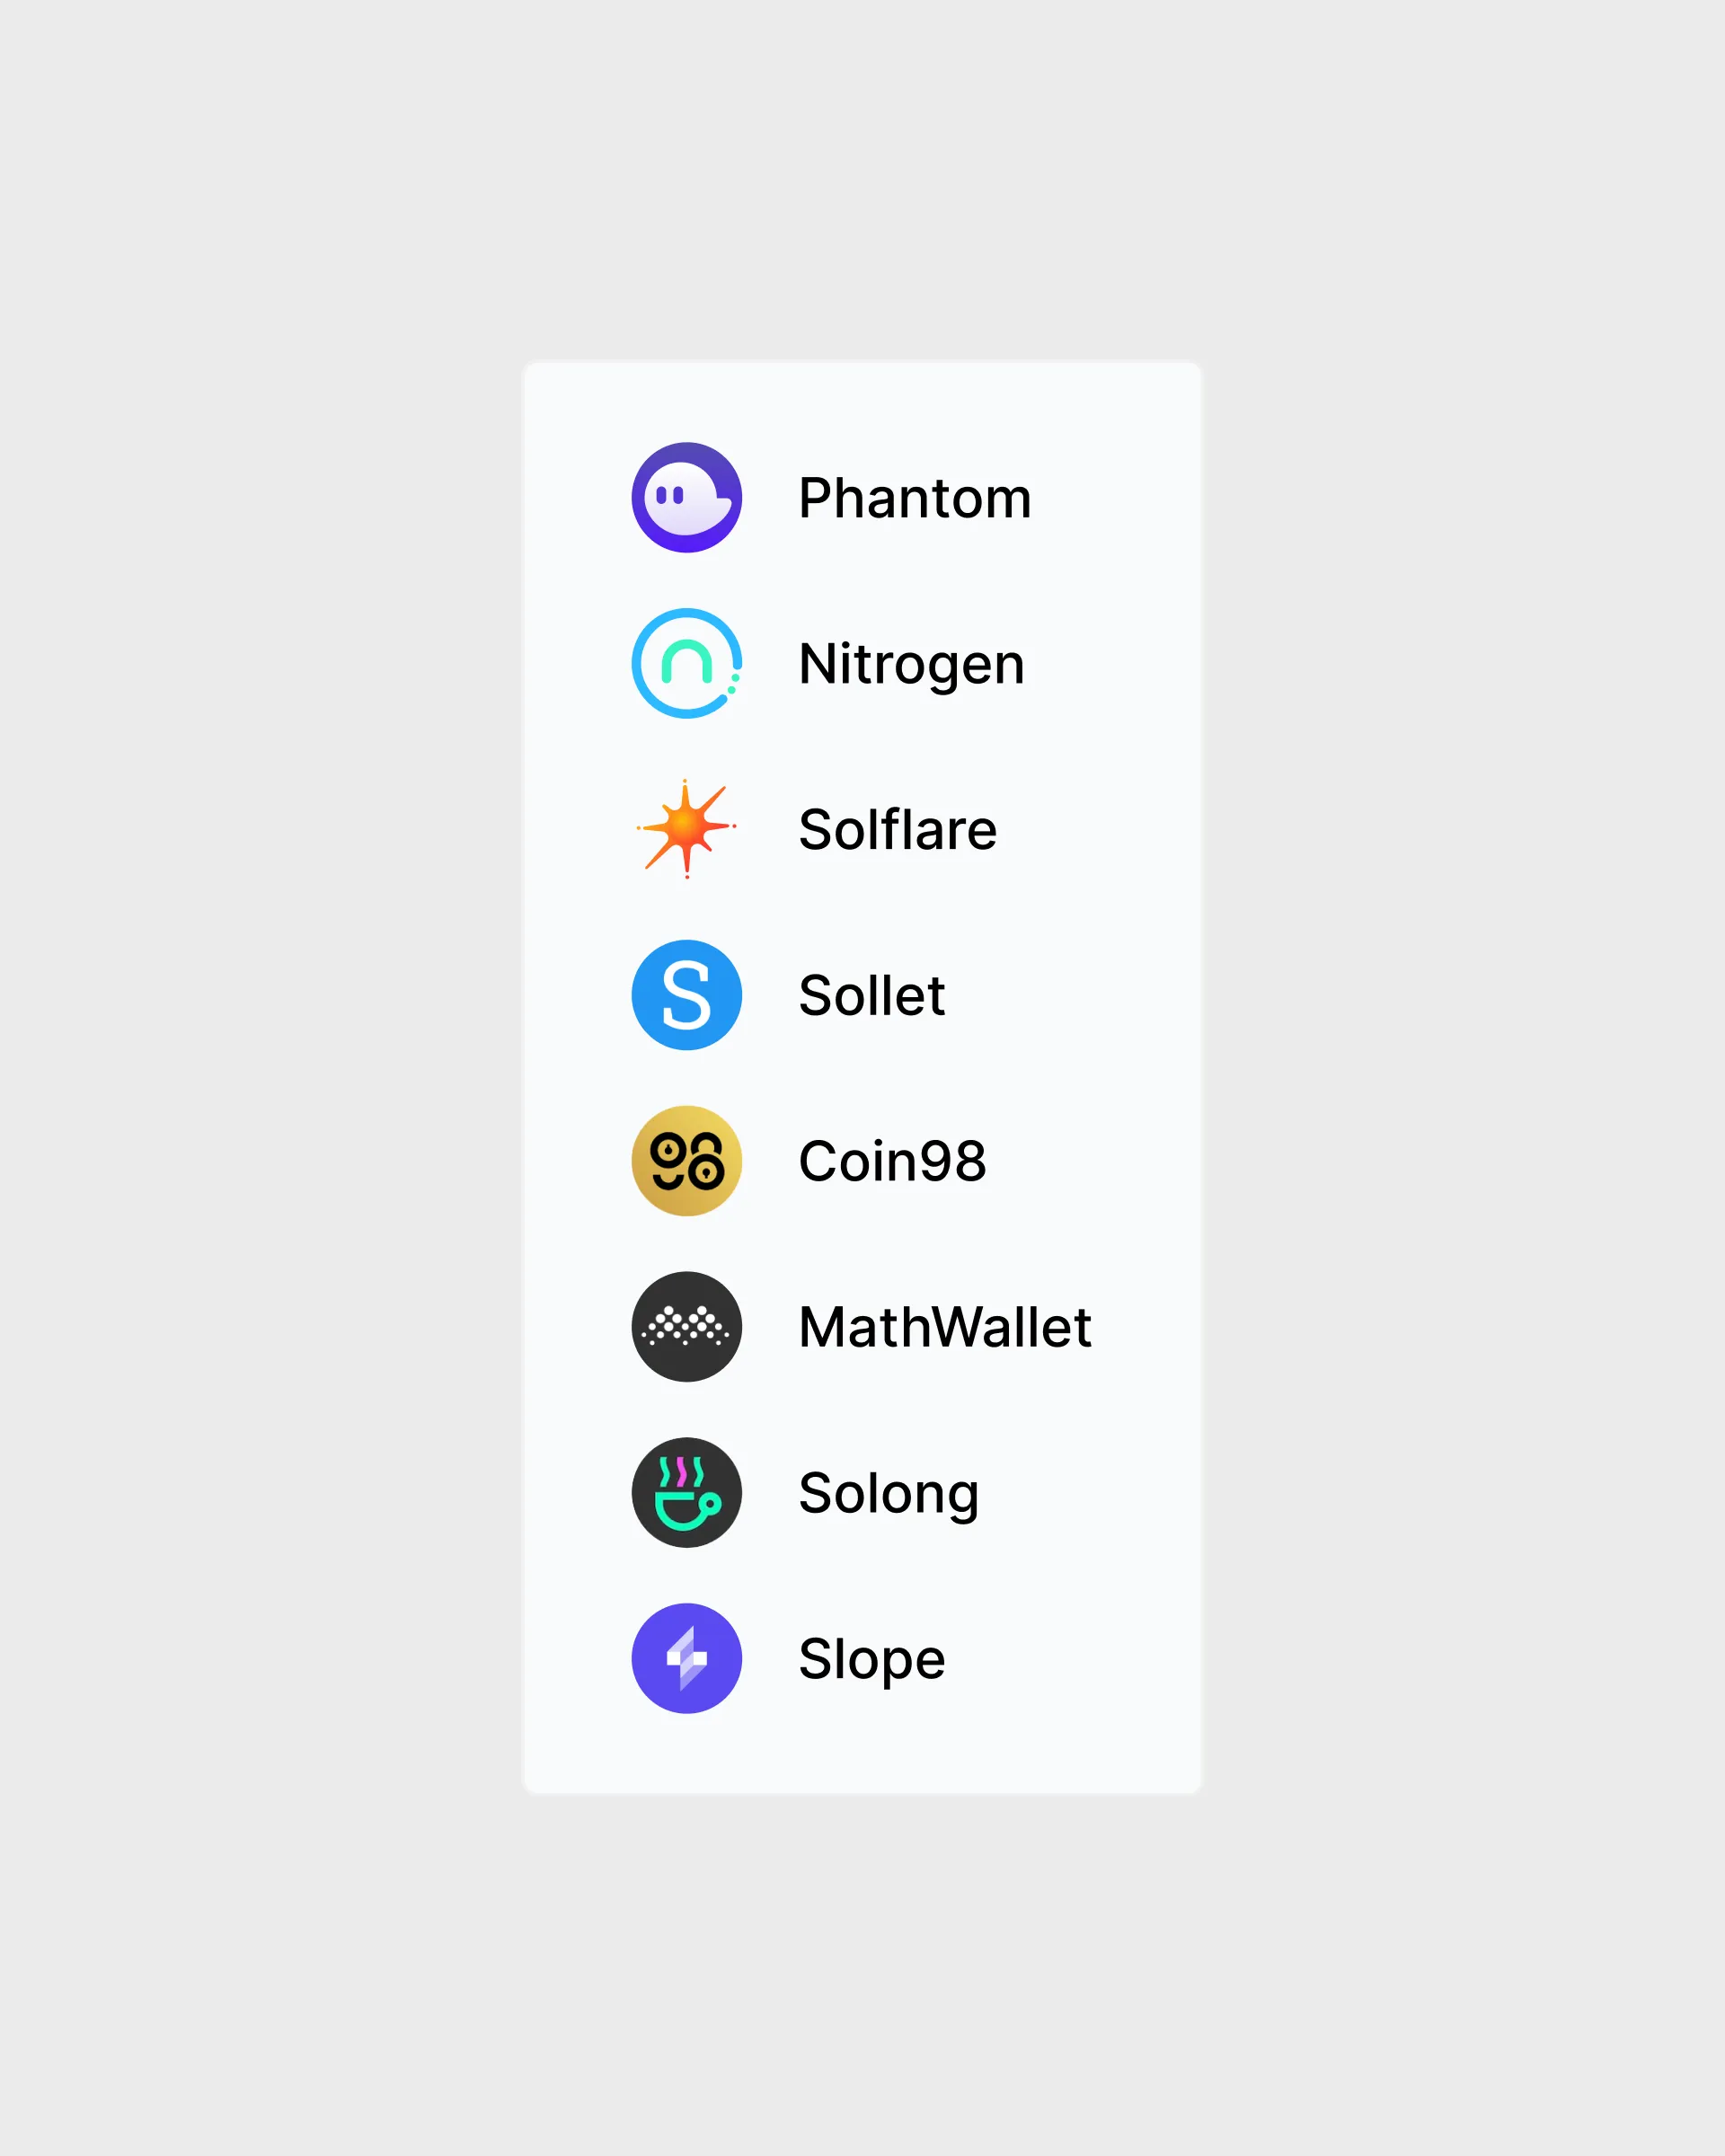The height and width of the screenshot is (2156, 1725).
Task: Click the purple Slope icon
Action: coord(686,1659)
